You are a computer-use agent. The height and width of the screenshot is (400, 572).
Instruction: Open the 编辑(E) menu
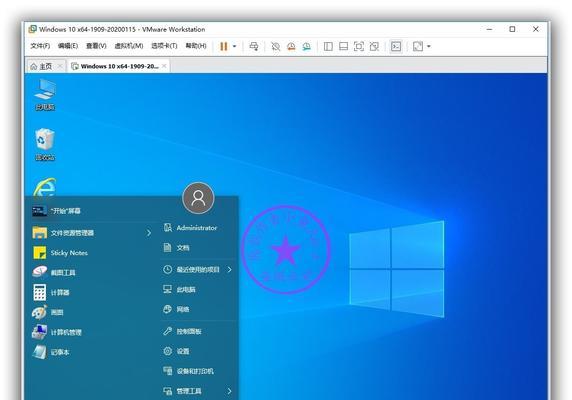(x=68, y=46)
